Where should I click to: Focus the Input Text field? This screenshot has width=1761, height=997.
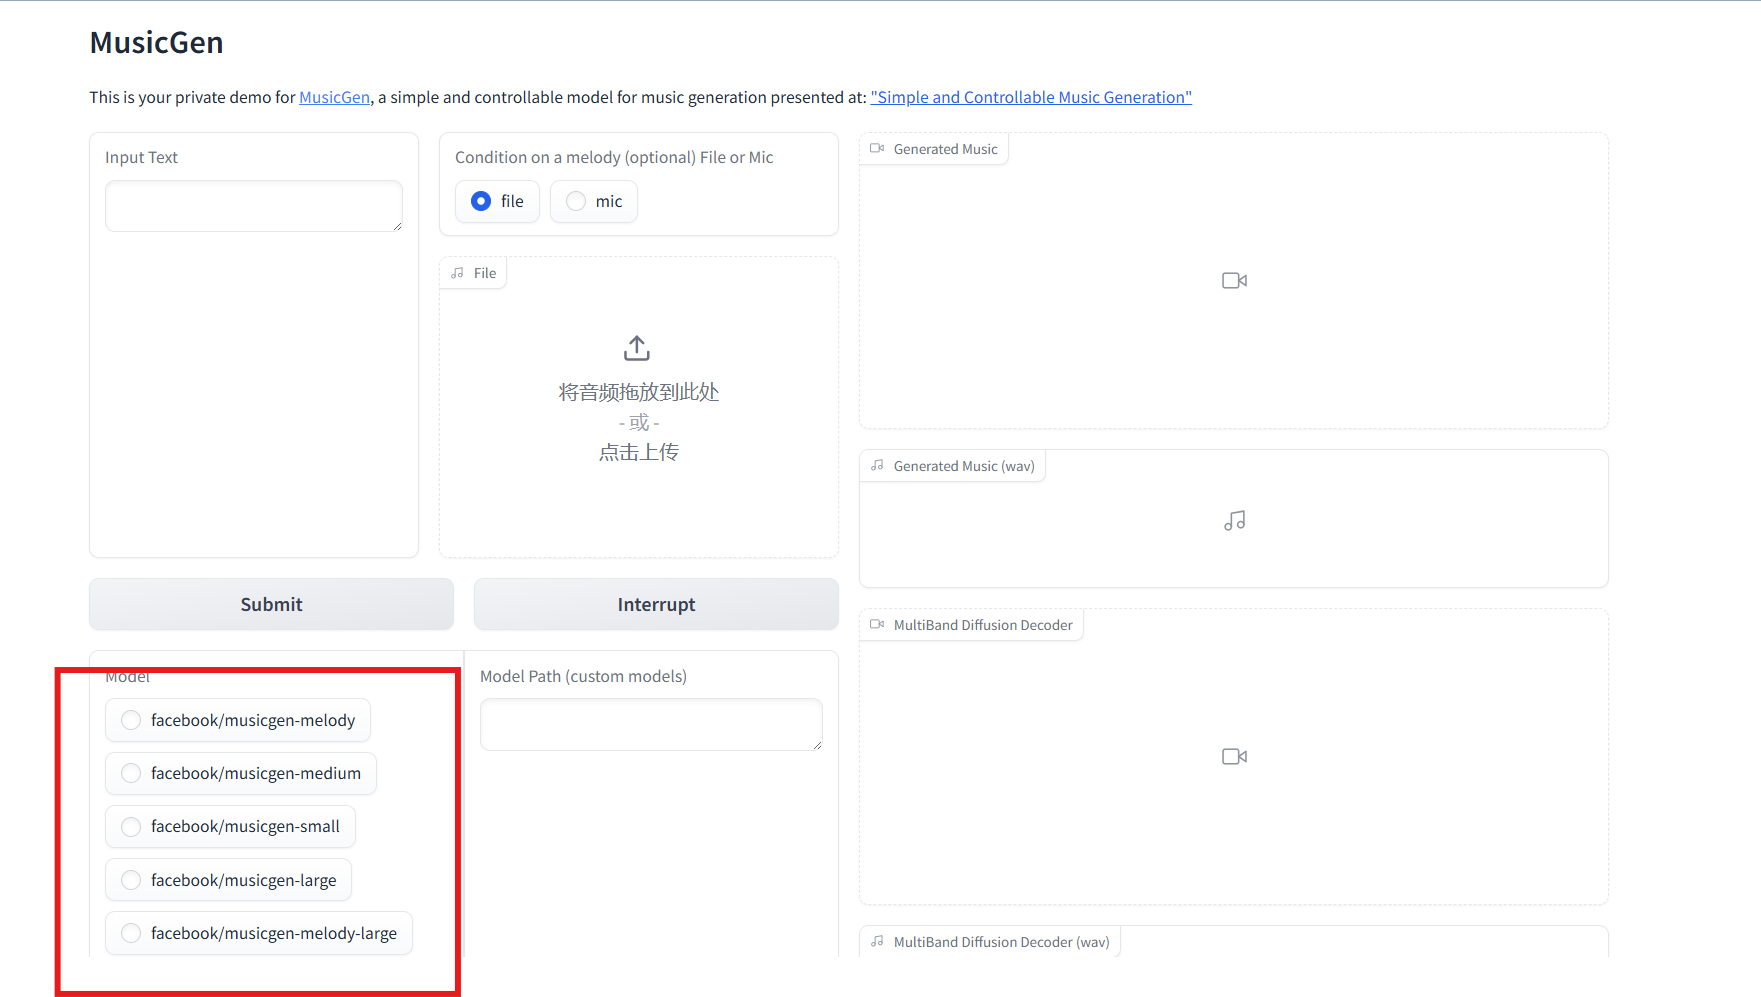tap(254, 206)
